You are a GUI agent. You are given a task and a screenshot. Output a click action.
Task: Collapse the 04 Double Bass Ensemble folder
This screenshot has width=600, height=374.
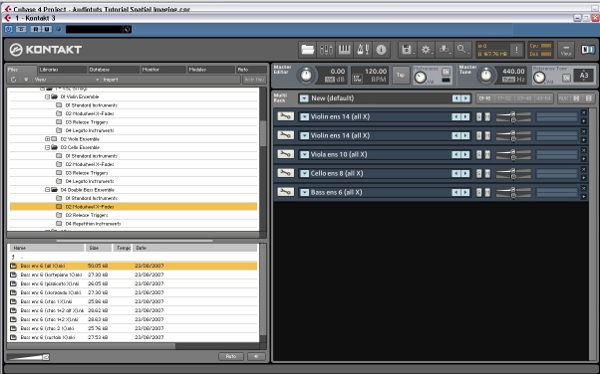tap(47, 190)
